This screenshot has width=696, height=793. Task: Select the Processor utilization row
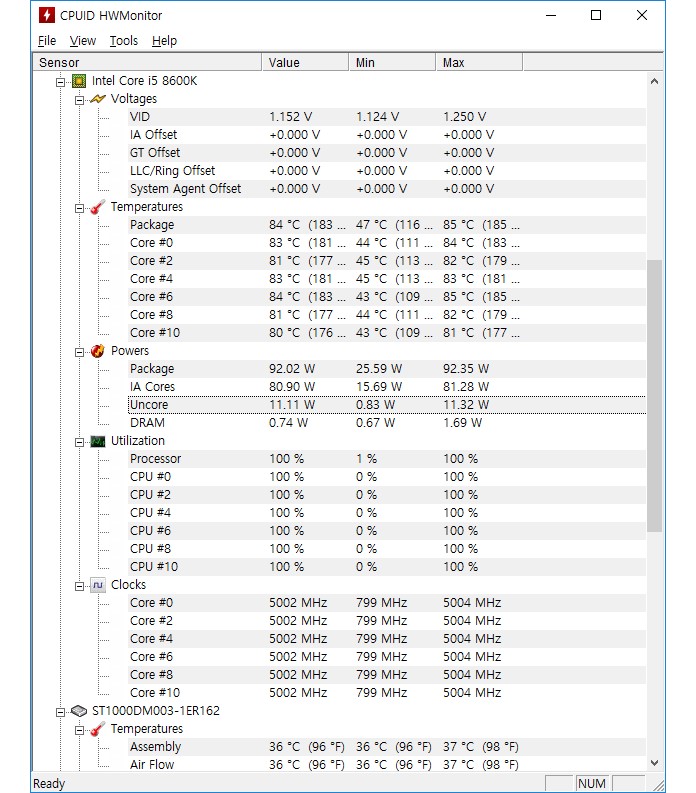click(x=387, y=459)
